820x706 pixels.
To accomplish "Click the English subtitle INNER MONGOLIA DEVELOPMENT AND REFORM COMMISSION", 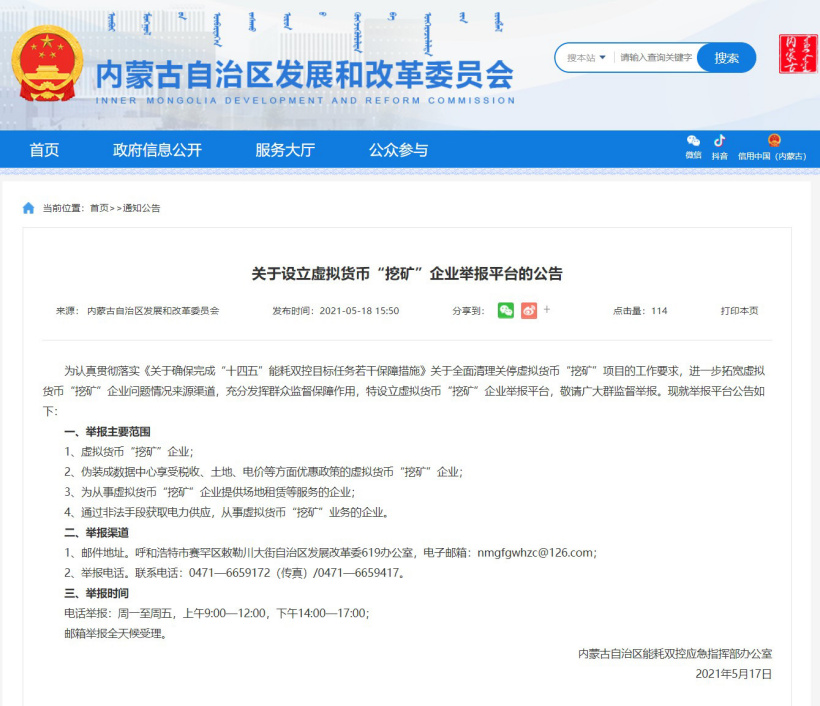I will click(305, 100).
